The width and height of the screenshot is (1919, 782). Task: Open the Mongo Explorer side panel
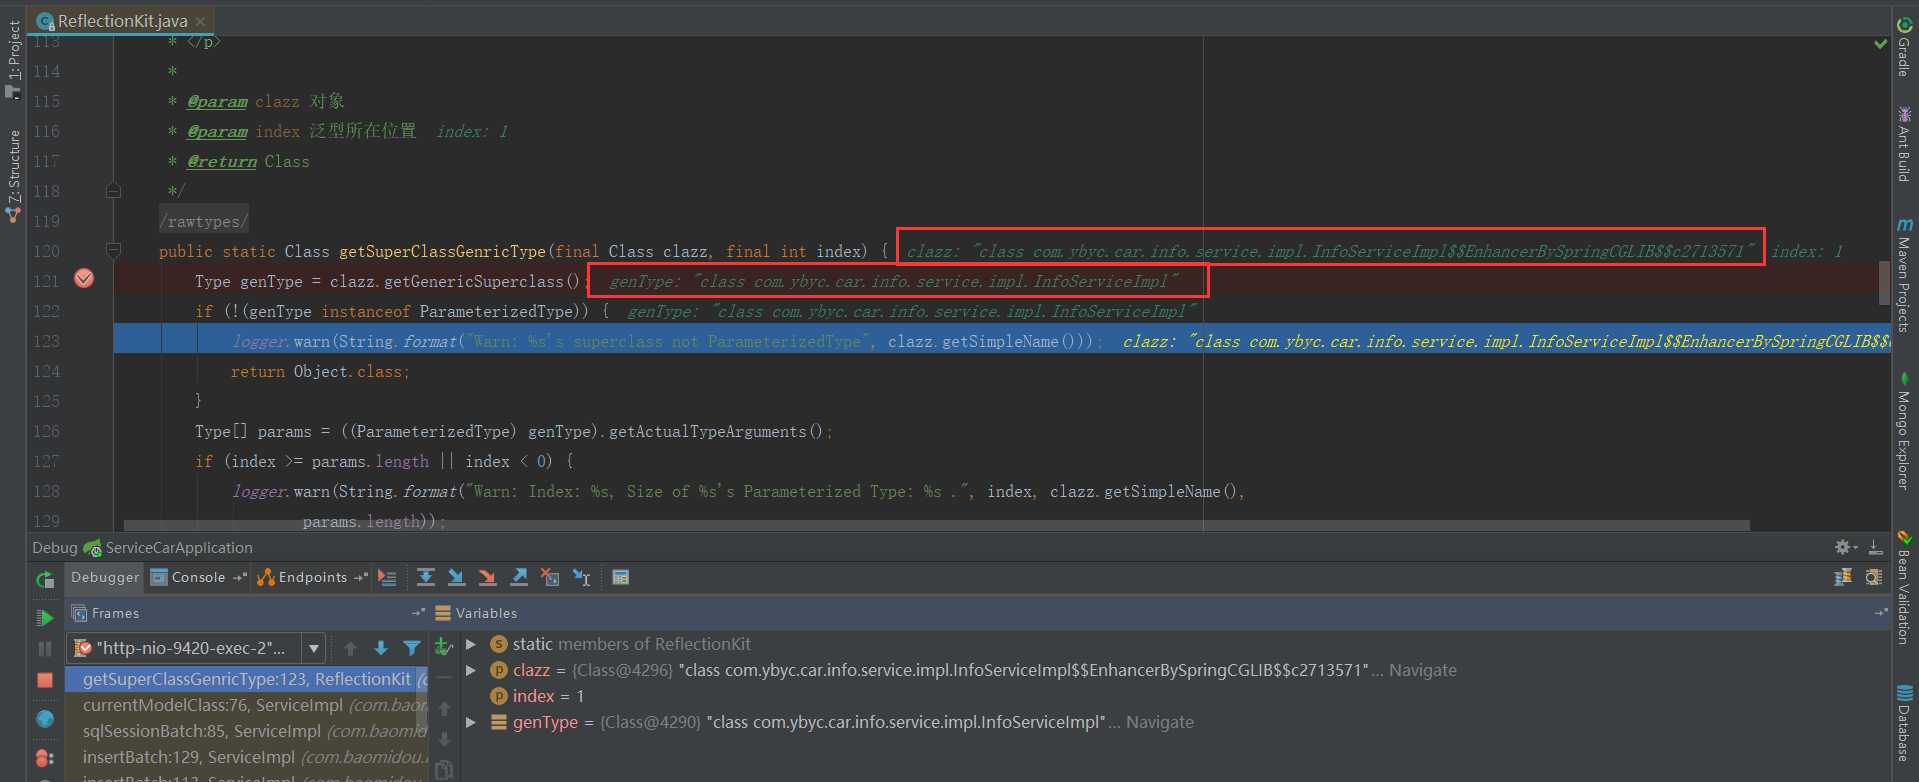[1904, 431]
